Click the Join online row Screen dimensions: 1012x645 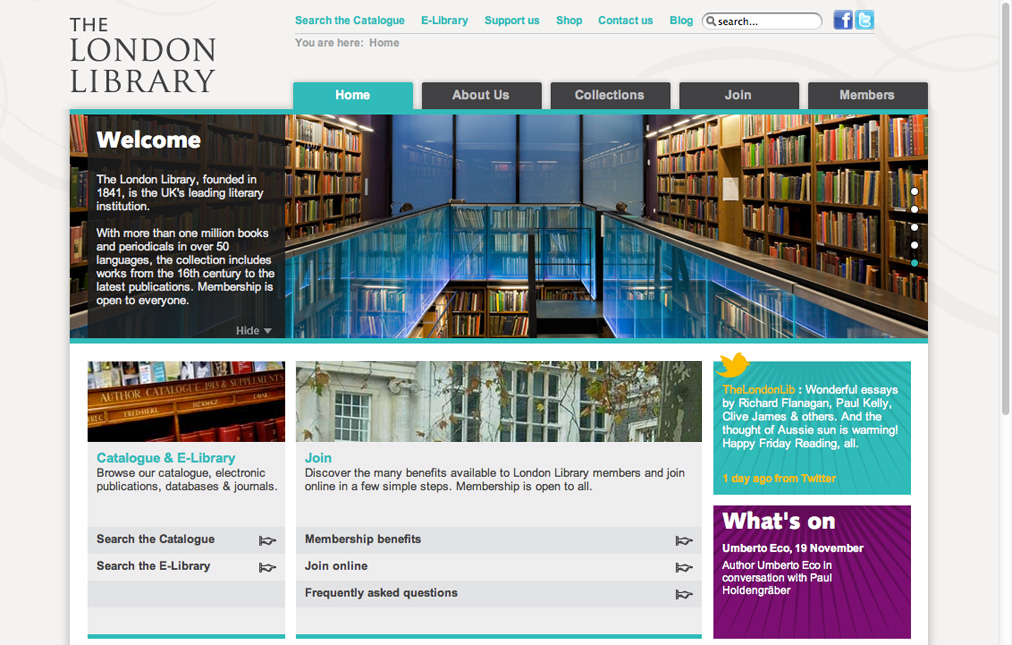click(x=499, y=568)
